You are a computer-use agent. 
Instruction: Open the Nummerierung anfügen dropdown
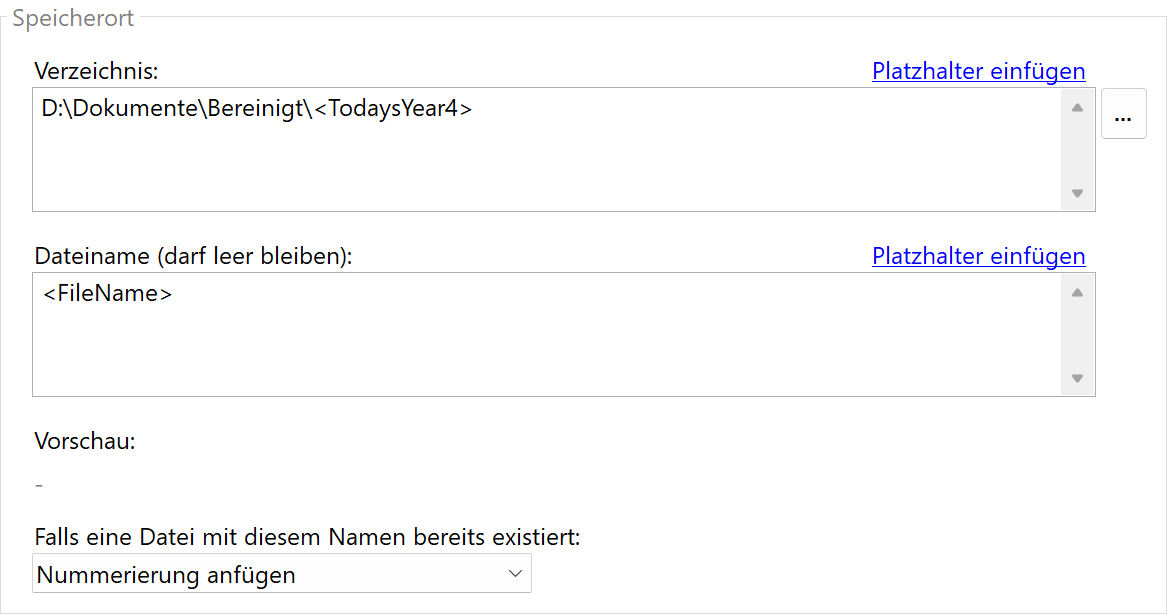[281, 574]
